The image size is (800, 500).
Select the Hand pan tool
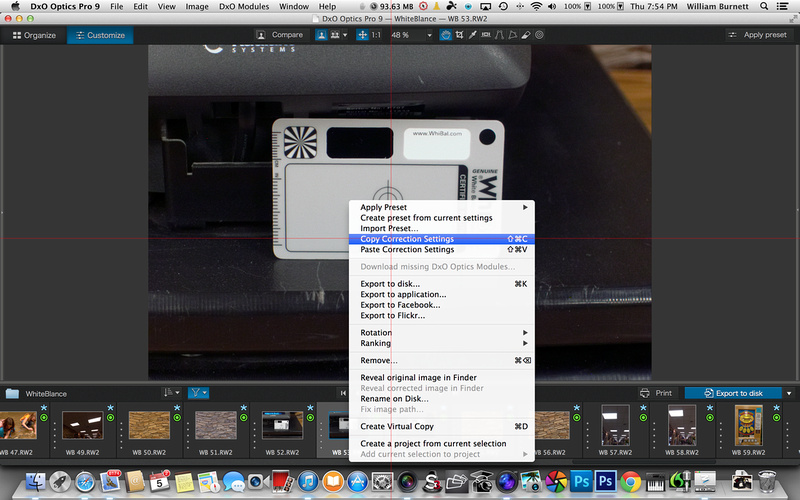click(445, 35)
